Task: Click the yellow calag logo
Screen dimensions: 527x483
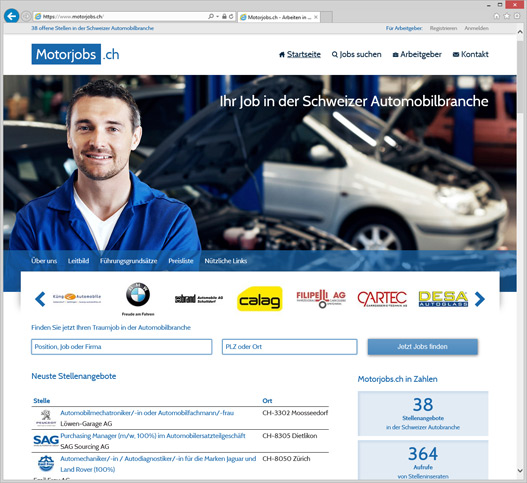Action: (259, 299)
